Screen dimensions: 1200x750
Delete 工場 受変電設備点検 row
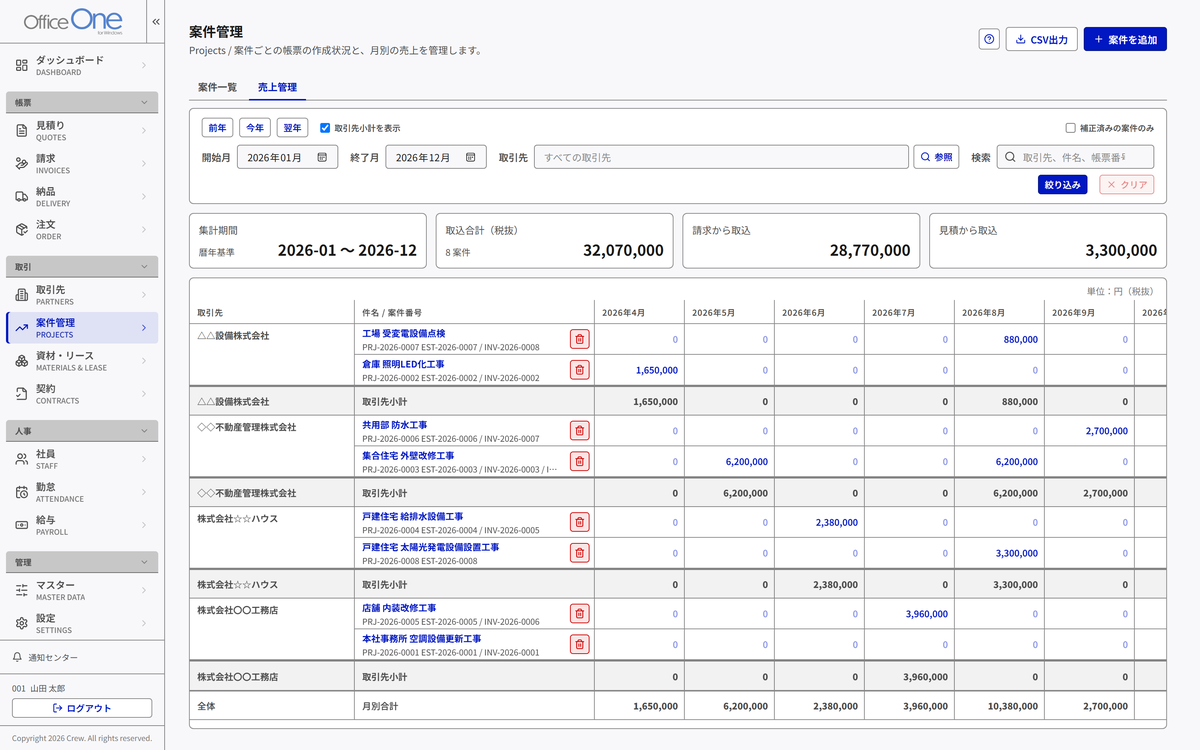579,339
